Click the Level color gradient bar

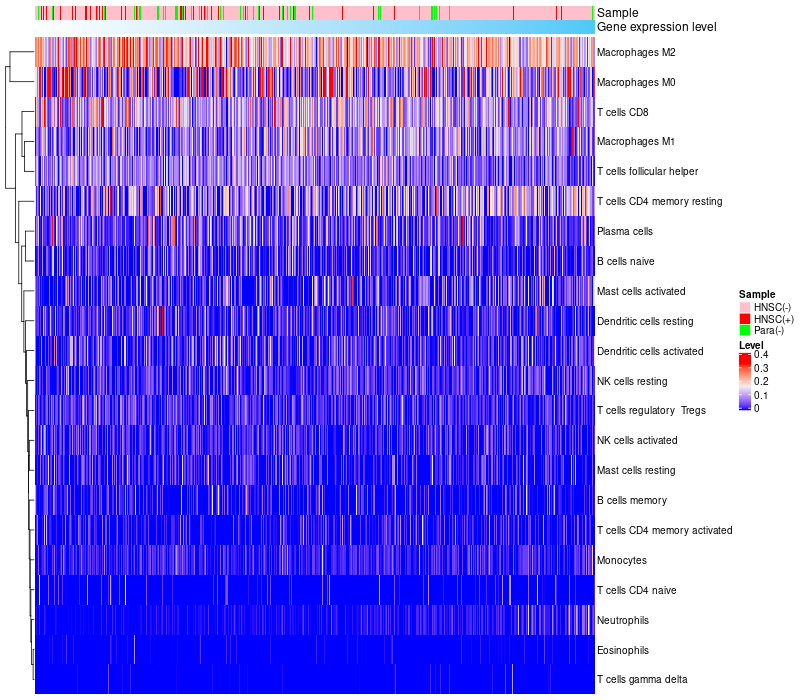tap(745, 381)
